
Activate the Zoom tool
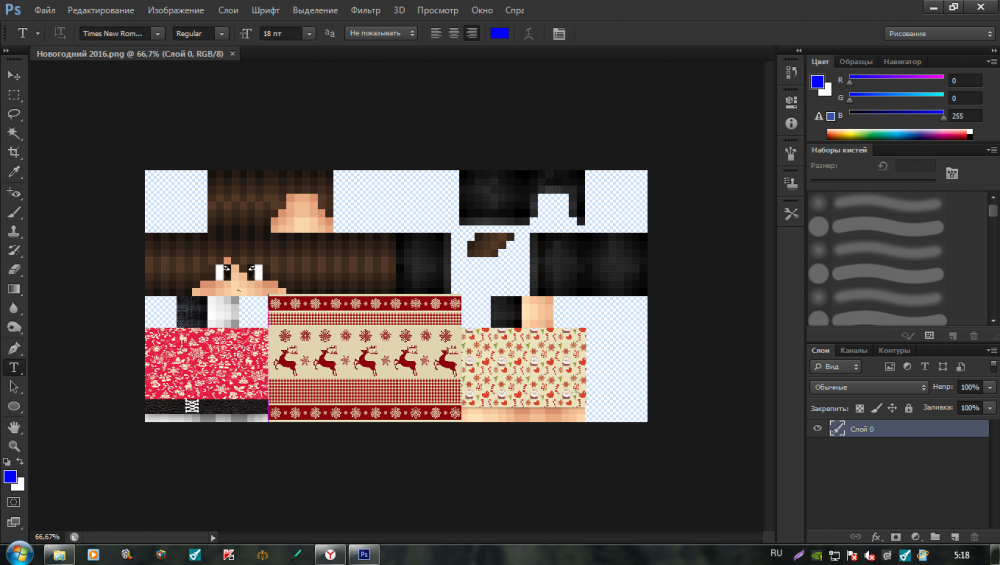(14, 445)
